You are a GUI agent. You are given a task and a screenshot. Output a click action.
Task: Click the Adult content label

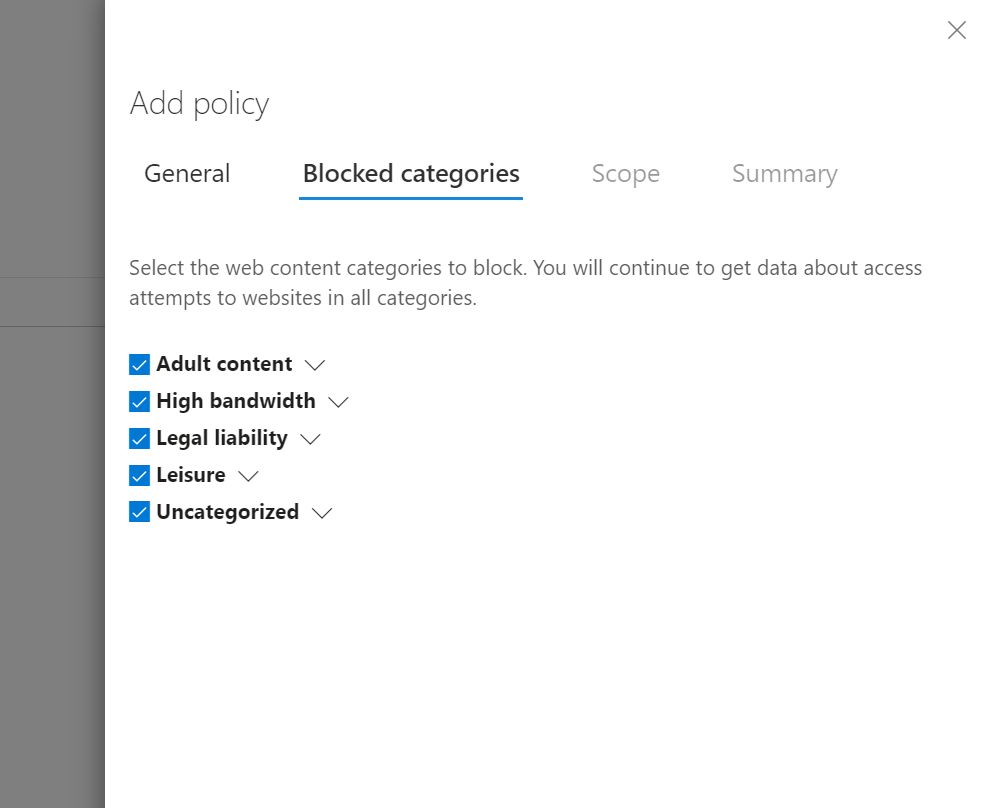click(x=224, y=364)
